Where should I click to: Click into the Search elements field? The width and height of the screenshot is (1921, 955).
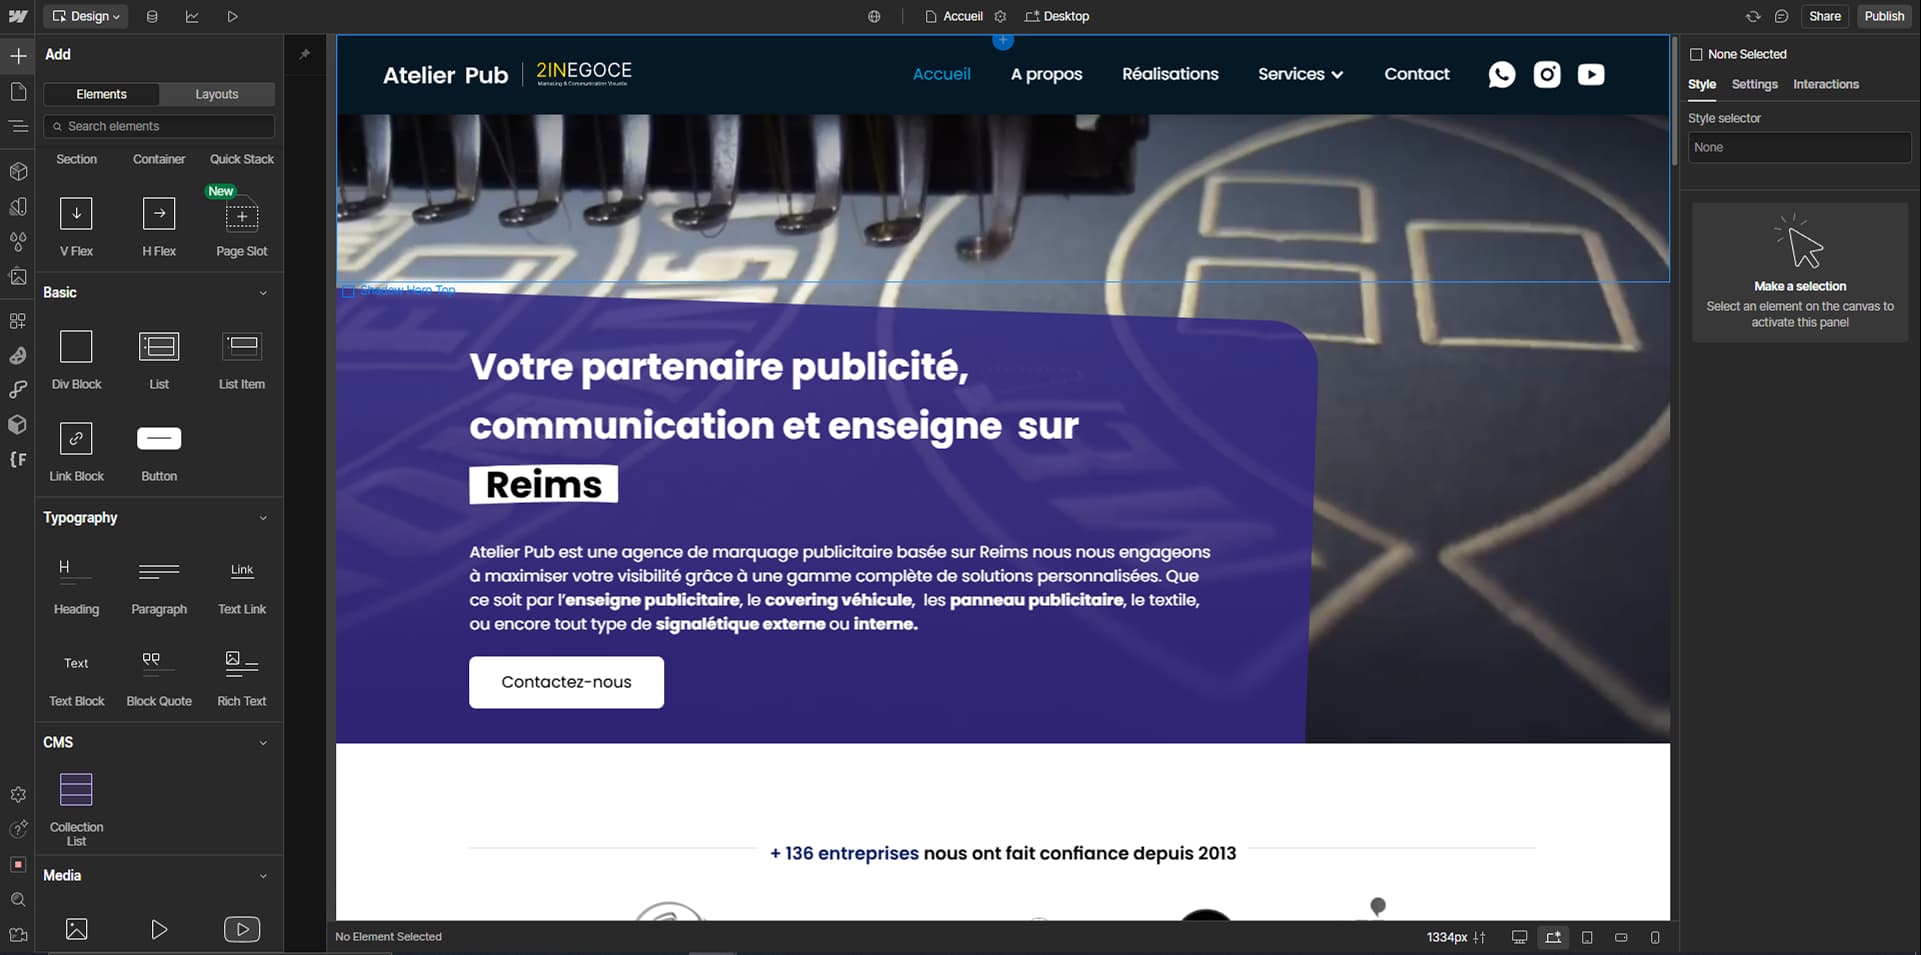[x=159, y=126]
